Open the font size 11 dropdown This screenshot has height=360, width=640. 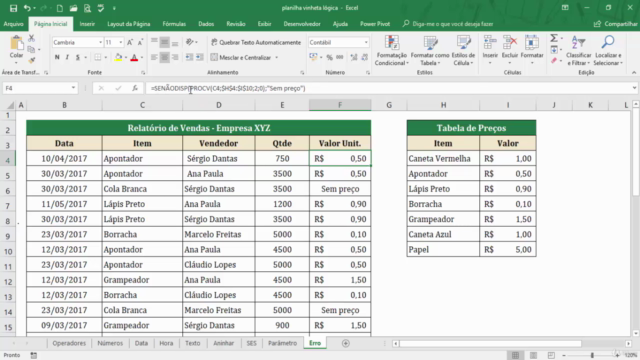point(121,42)
